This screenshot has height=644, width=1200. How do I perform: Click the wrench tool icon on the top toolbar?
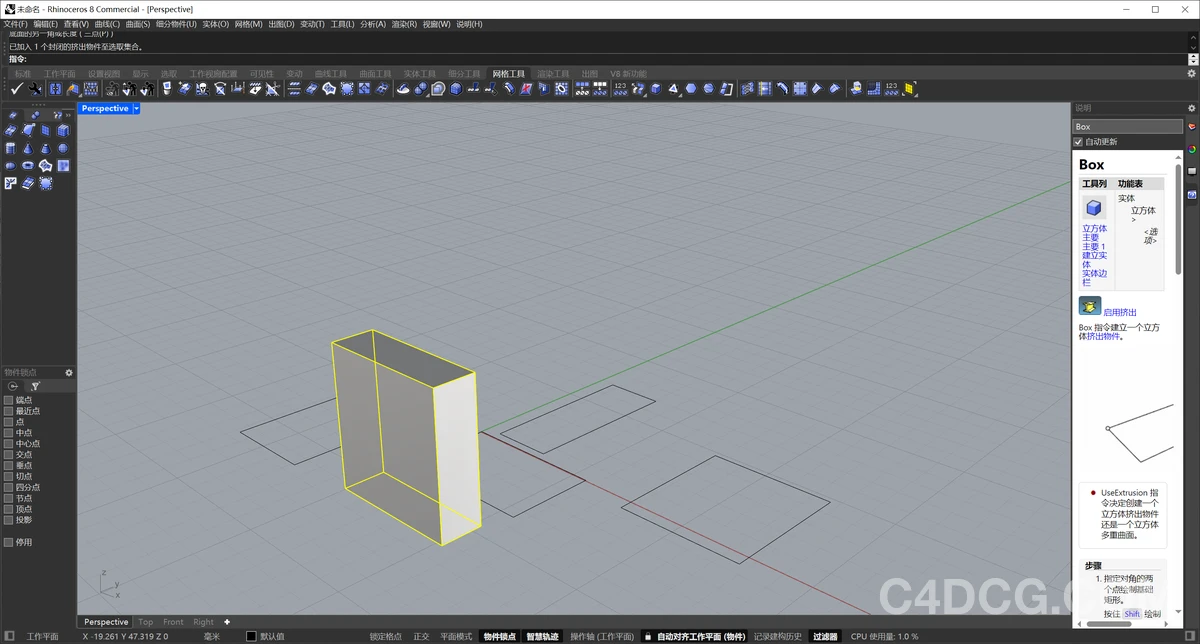35,88
